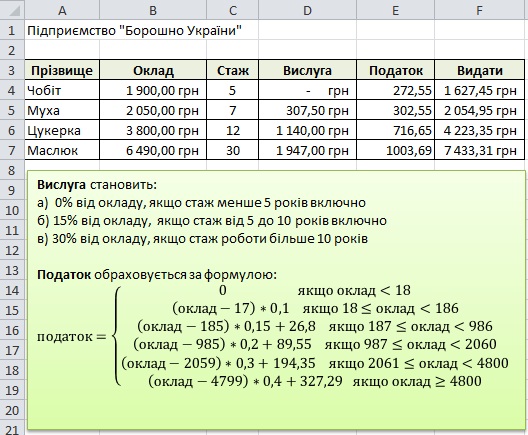This screenshot has height=435, width=528.
Task: Click the Стаж header cell
Action: click(x=232, y=70)
